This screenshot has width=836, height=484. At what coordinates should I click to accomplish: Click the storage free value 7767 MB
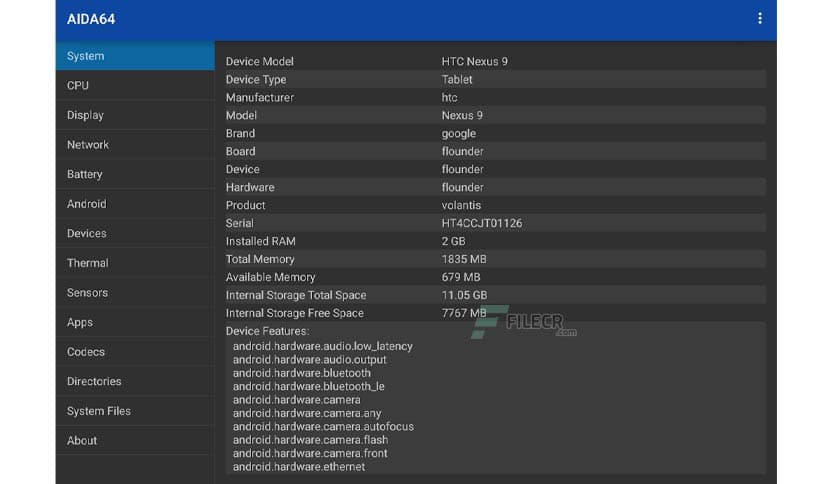point(464,313)
